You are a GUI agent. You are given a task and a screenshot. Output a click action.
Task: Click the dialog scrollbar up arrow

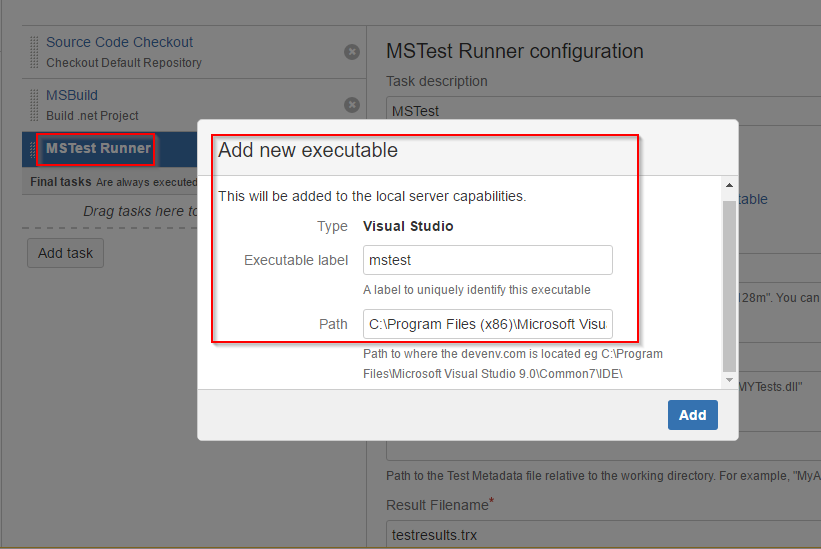coord(729,185)
